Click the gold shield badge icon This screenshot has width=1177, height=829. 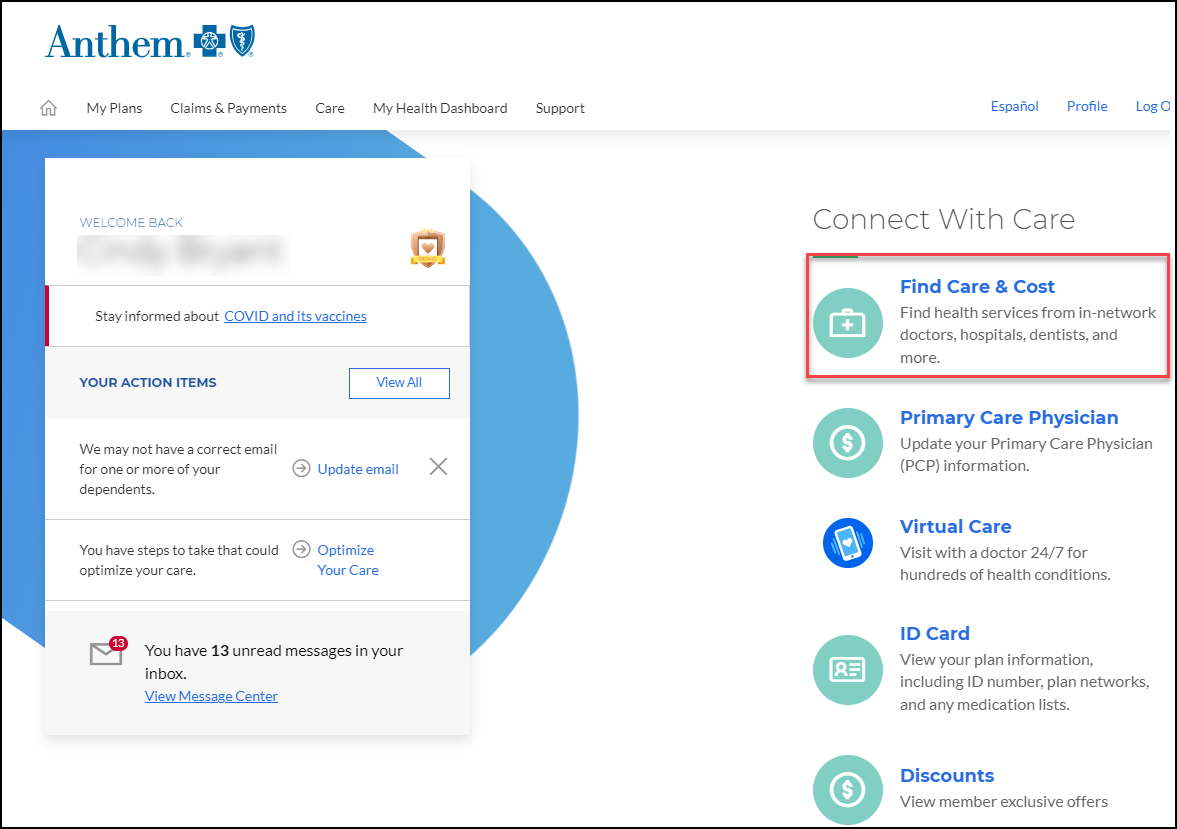428,248
